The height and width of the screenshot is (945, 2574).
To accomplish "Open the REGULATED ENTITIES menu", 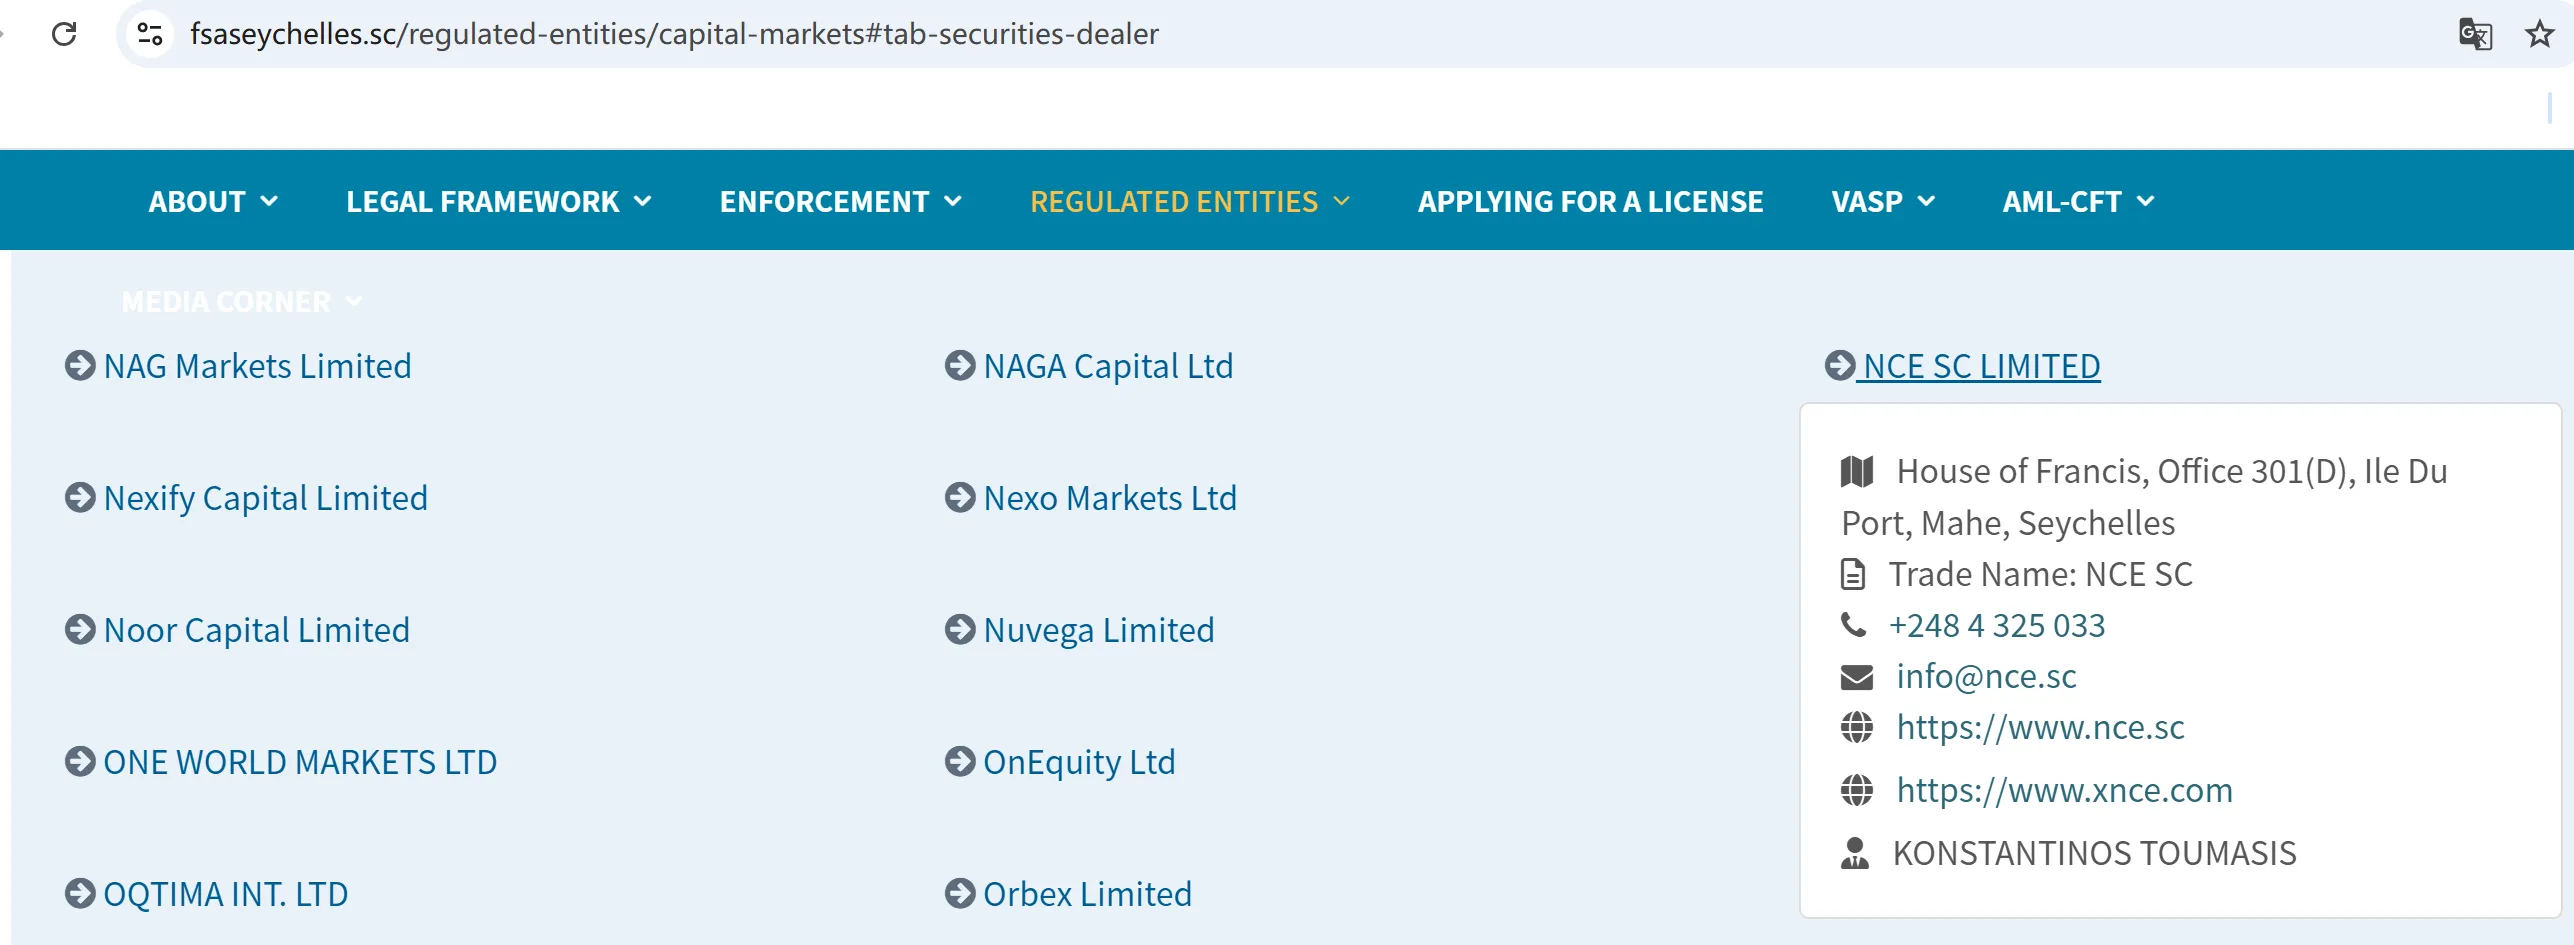I will pyautogui.click(x=1174, y=202).
